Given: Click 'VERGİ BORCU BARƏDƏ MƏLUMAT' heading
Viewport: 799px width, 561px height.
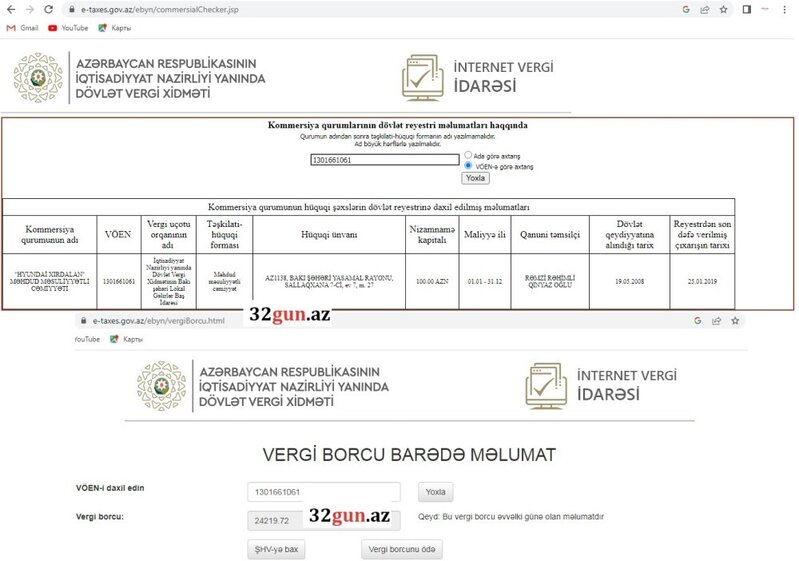Looking at the screenshot, I should [x=409, y=455].
